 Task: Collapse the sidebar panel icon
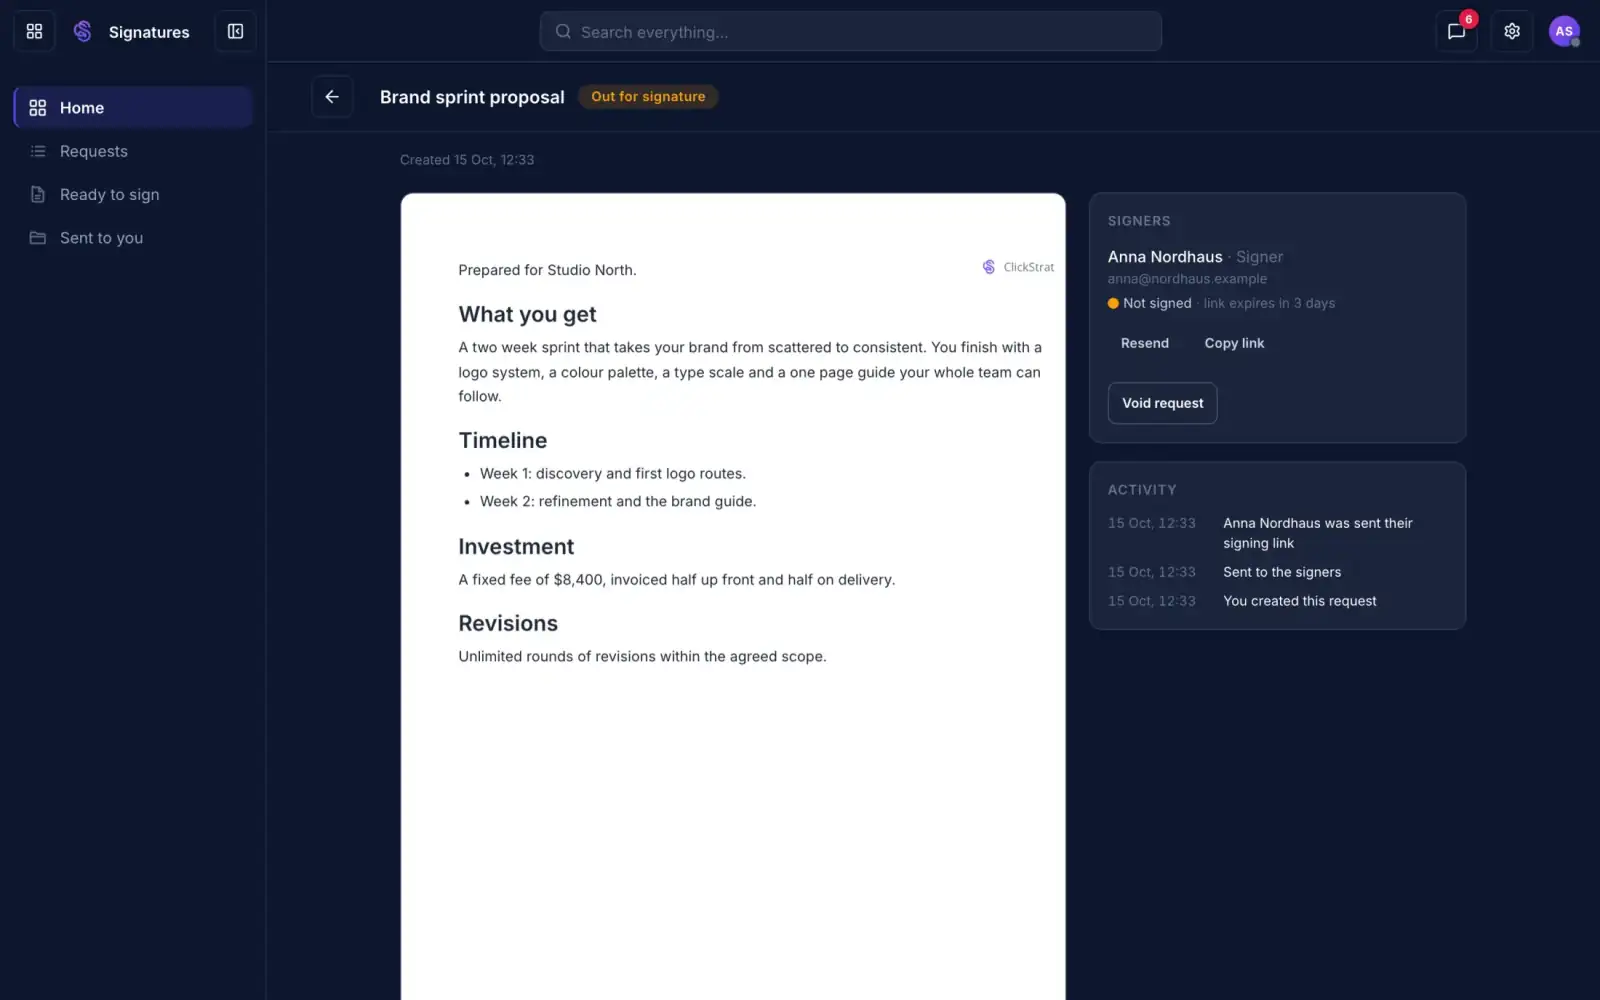235,31
